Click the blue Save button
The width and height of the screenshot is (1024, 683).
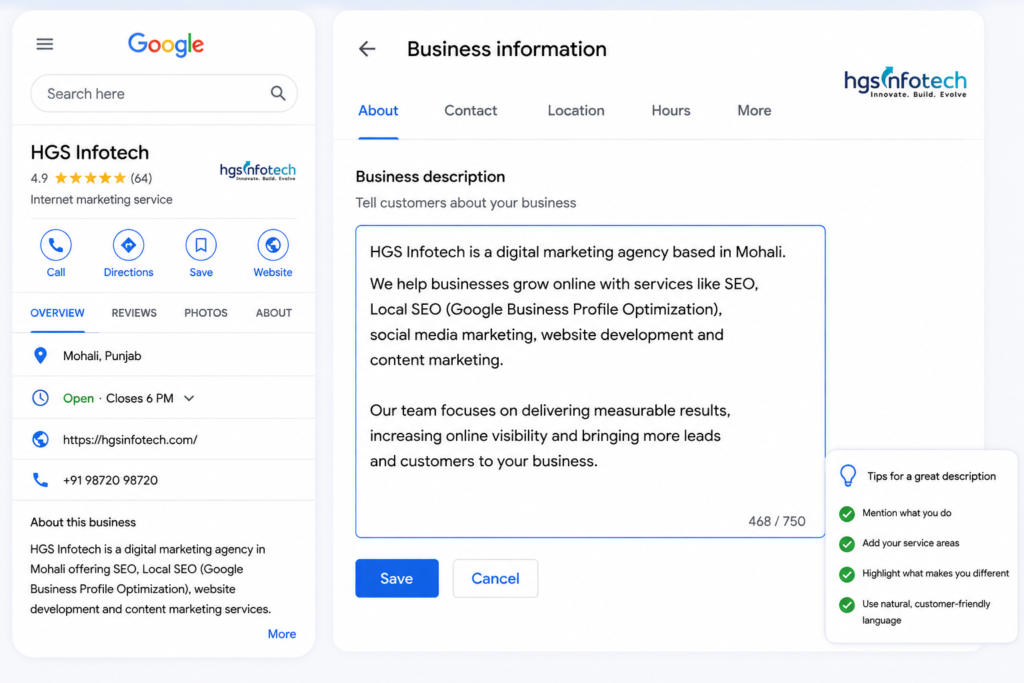pyautogui.click(x=397, y=578)
